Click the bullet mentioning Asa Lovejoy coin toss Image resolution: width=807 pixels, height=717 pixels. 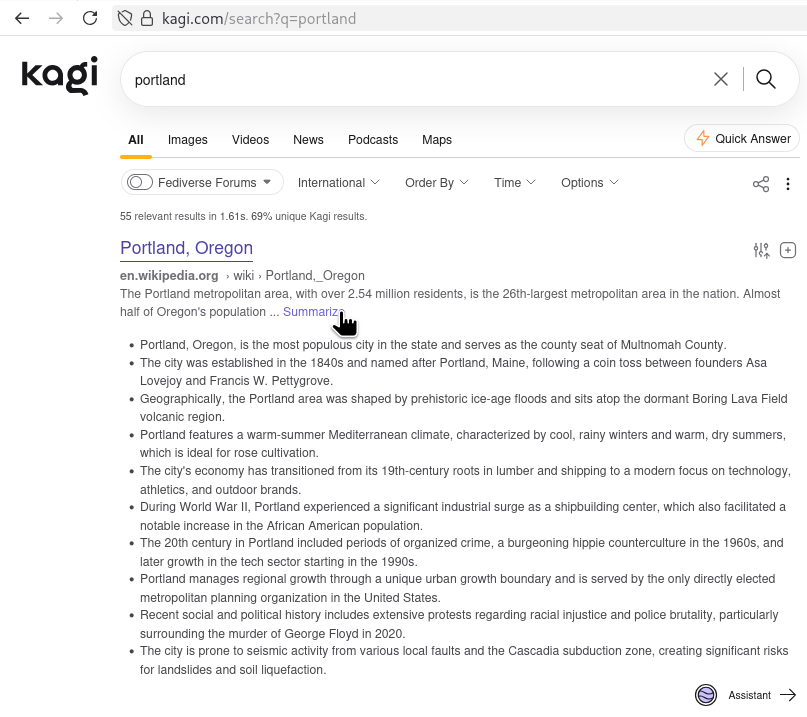453,372
